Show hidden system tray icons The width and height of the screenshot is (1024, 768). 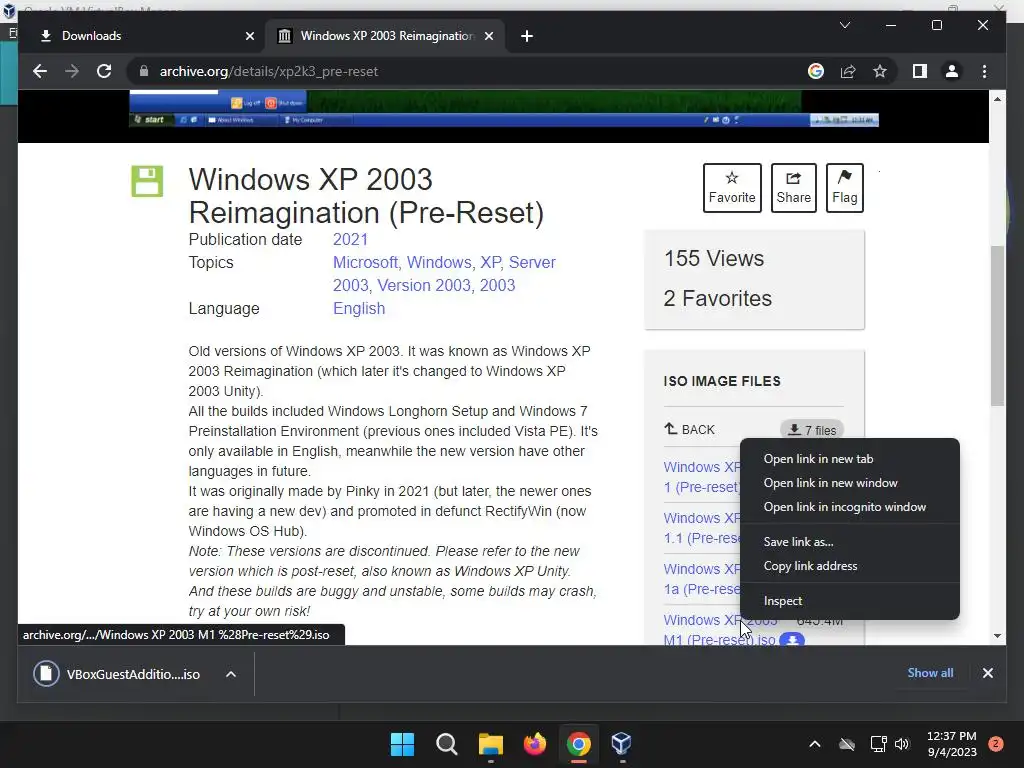click(815, 744)
